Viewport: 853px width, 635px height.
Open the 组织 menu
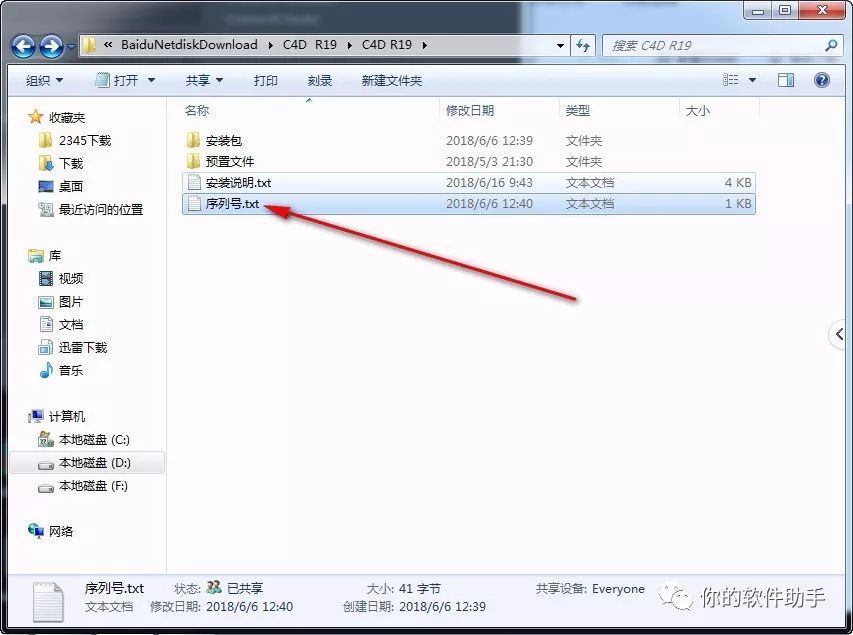[x=45, y=81]
